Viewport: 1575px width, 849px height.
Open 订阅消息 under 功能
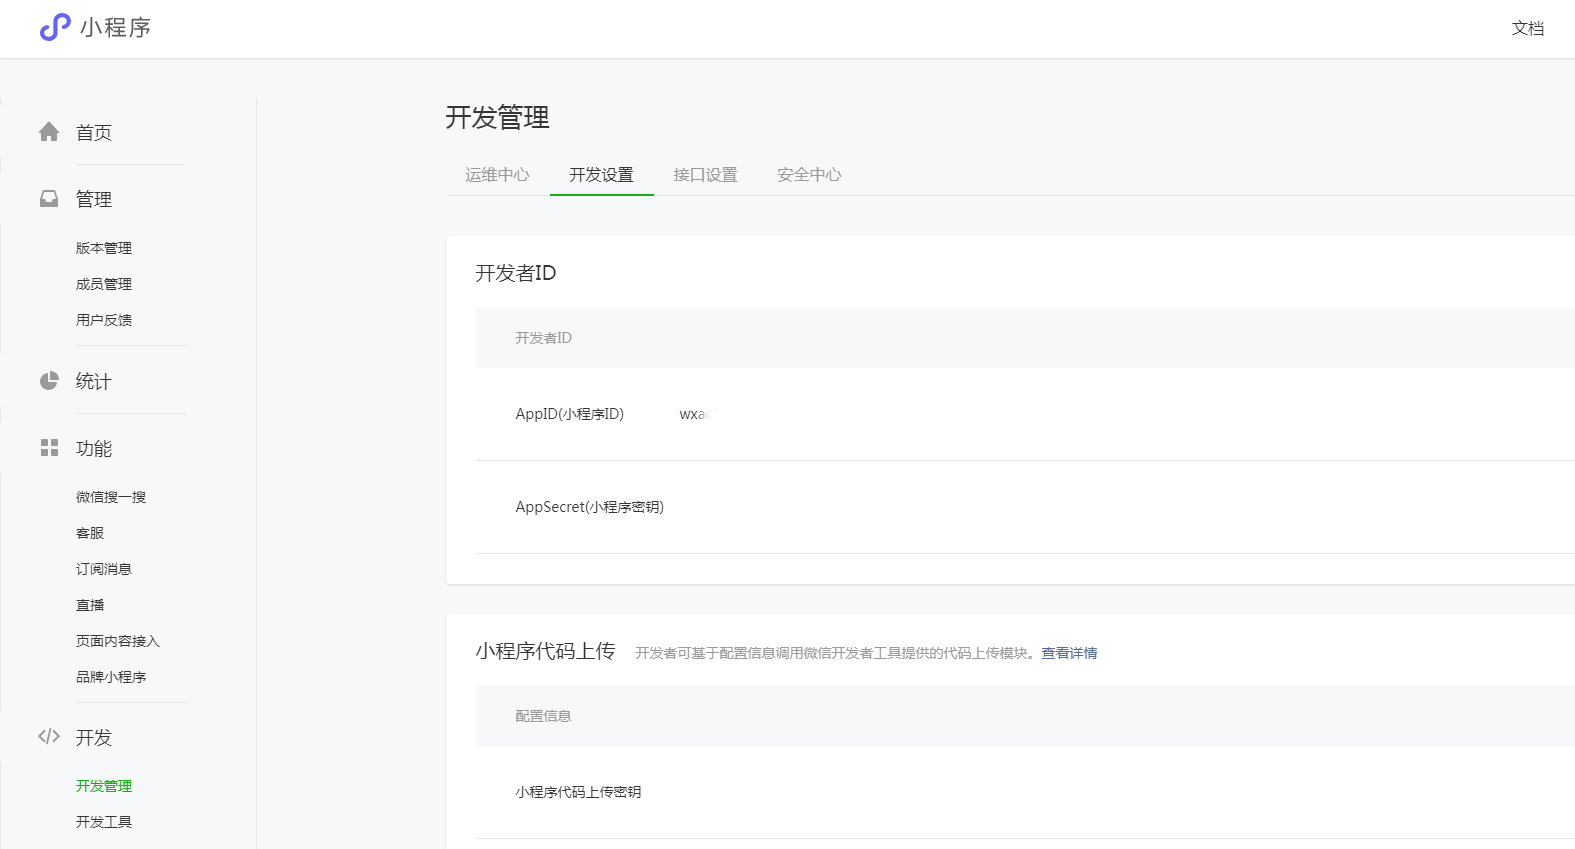[104, 569]
